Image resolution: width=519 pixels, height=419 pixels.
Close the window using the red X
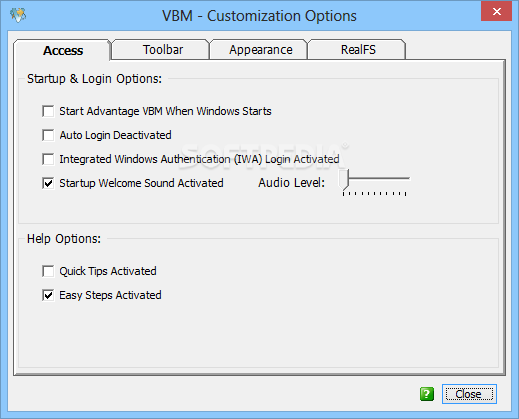[496, 12]
